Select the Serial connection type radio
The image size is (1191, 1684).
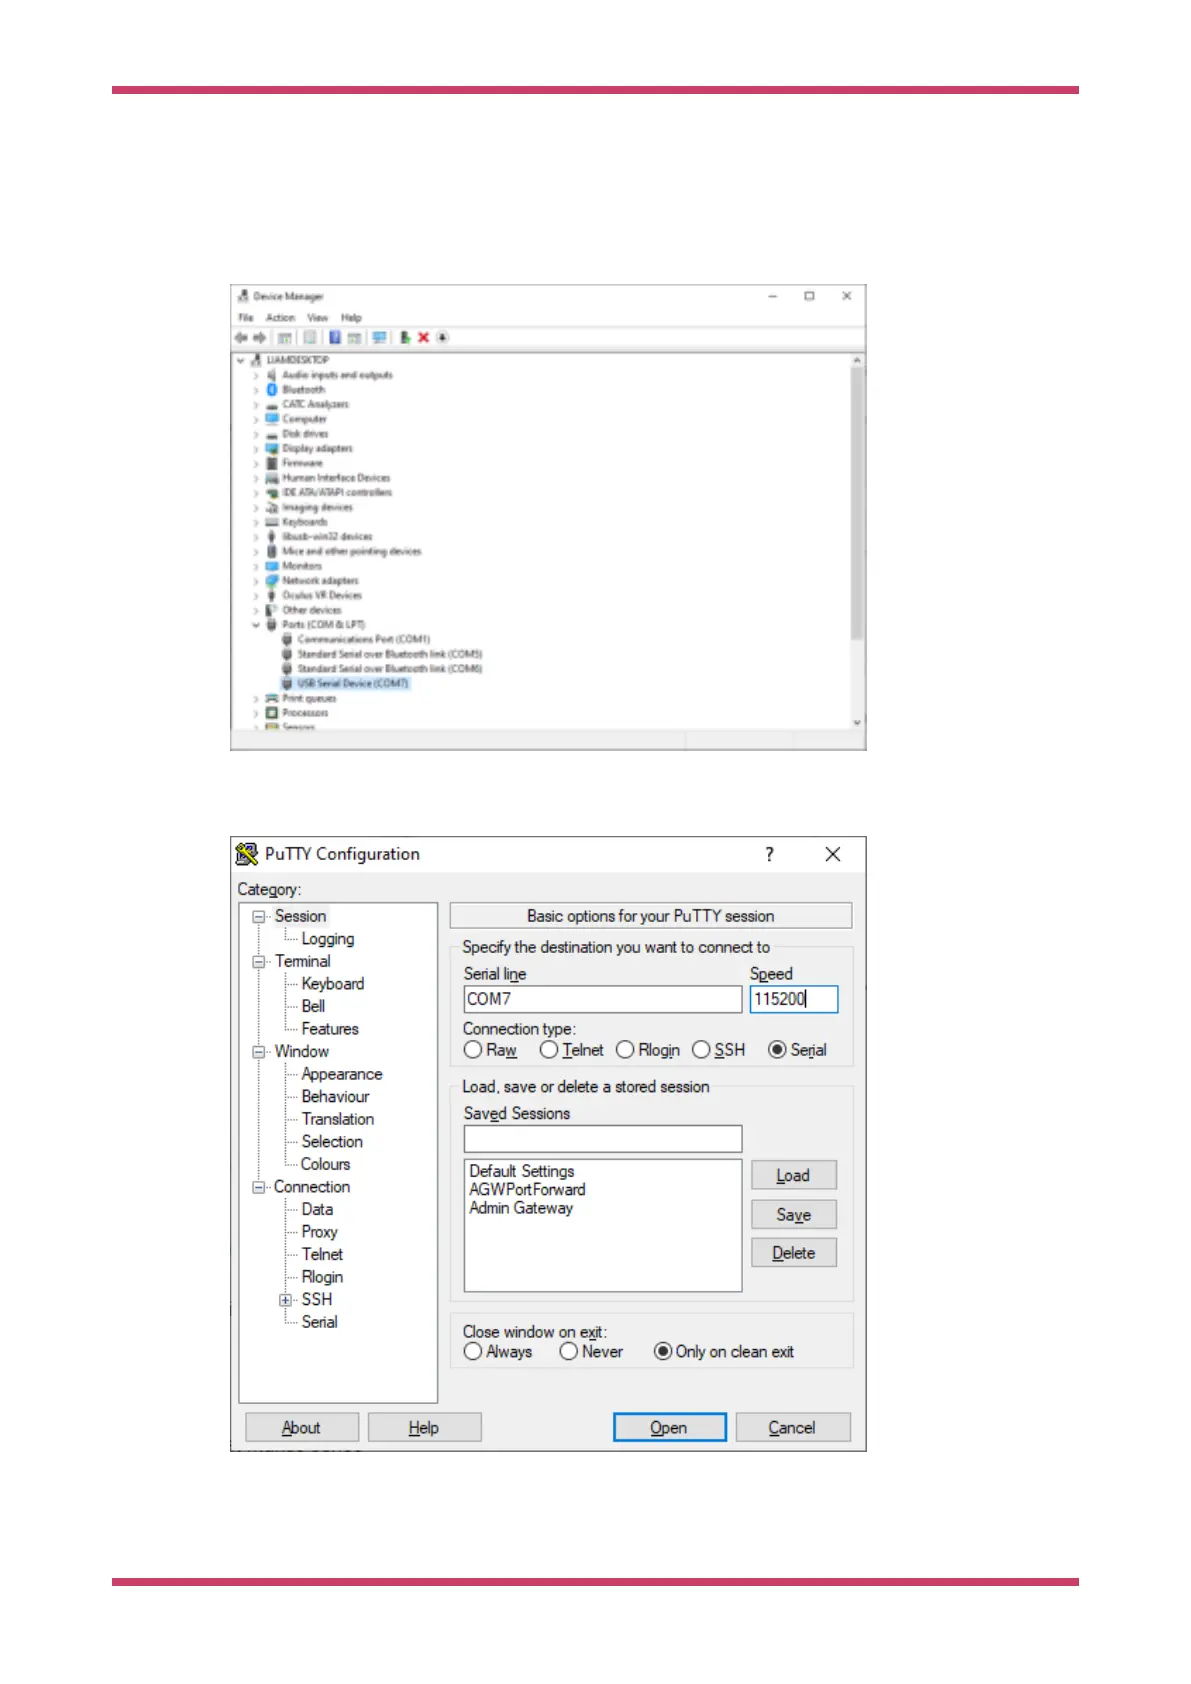pyautogui.click(x=777, y=1049)
